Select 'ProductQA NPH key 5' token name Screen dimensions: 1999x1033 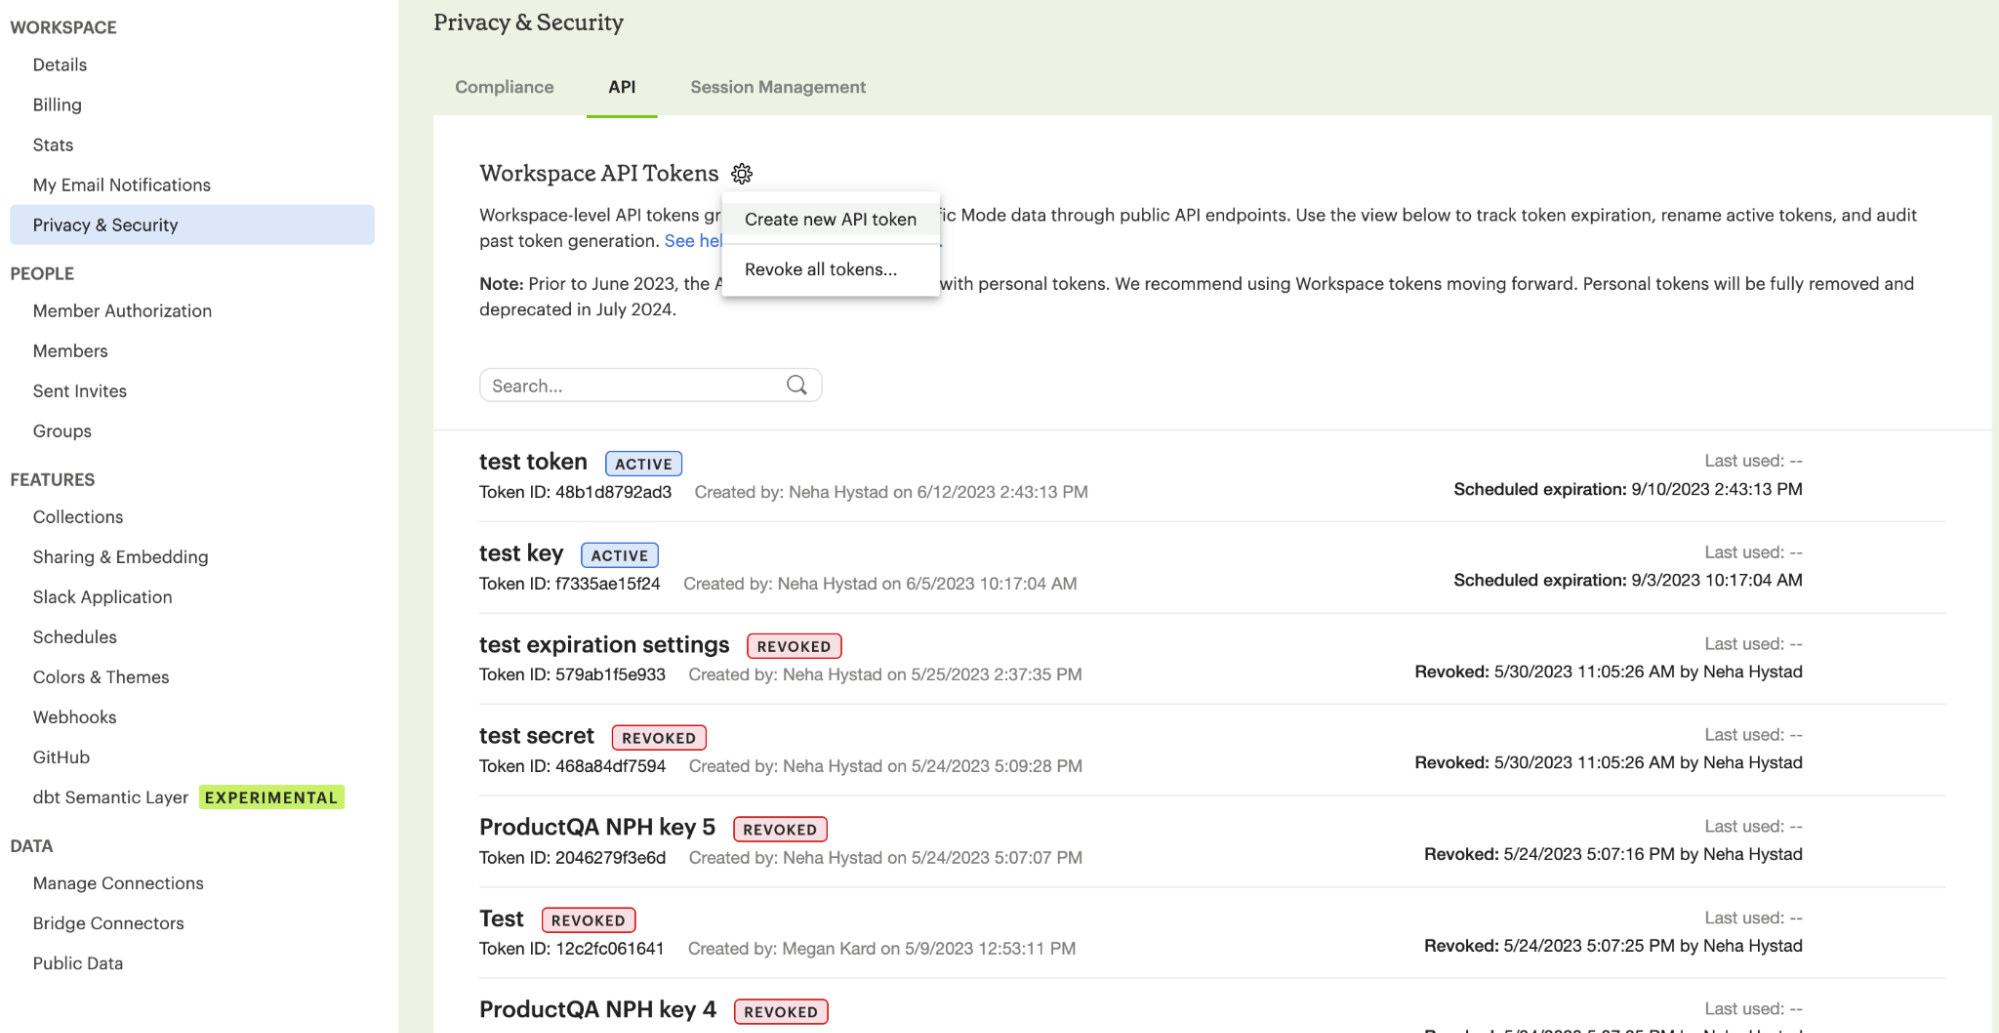[597, 827]
